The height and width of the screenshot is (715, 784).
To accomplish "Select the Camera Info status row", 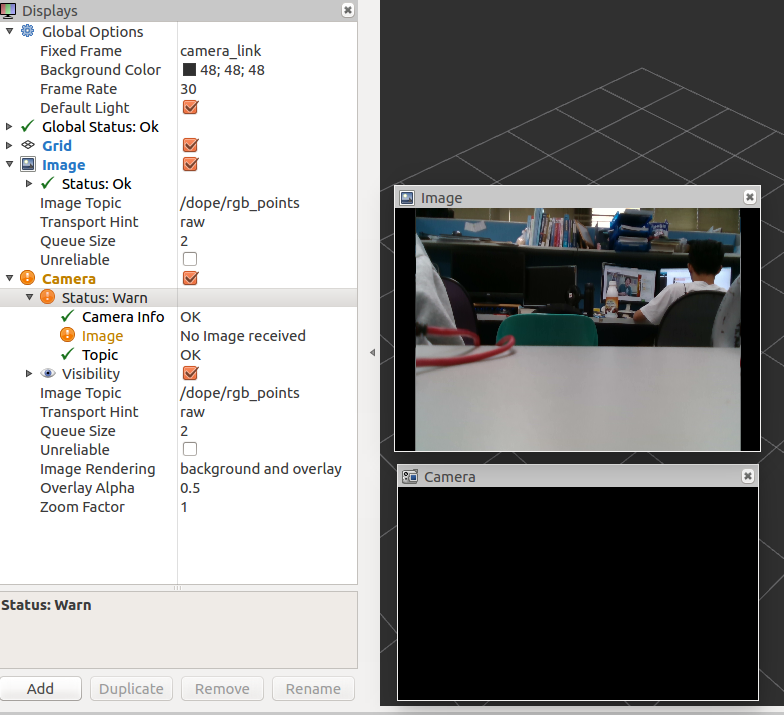I will tap(178, 316).
